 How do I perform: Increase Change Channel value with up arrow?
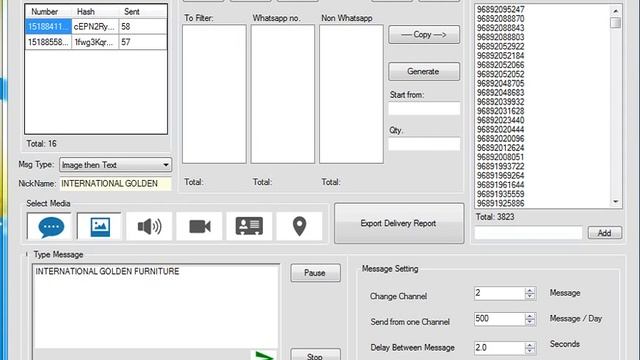coord(530,290)
